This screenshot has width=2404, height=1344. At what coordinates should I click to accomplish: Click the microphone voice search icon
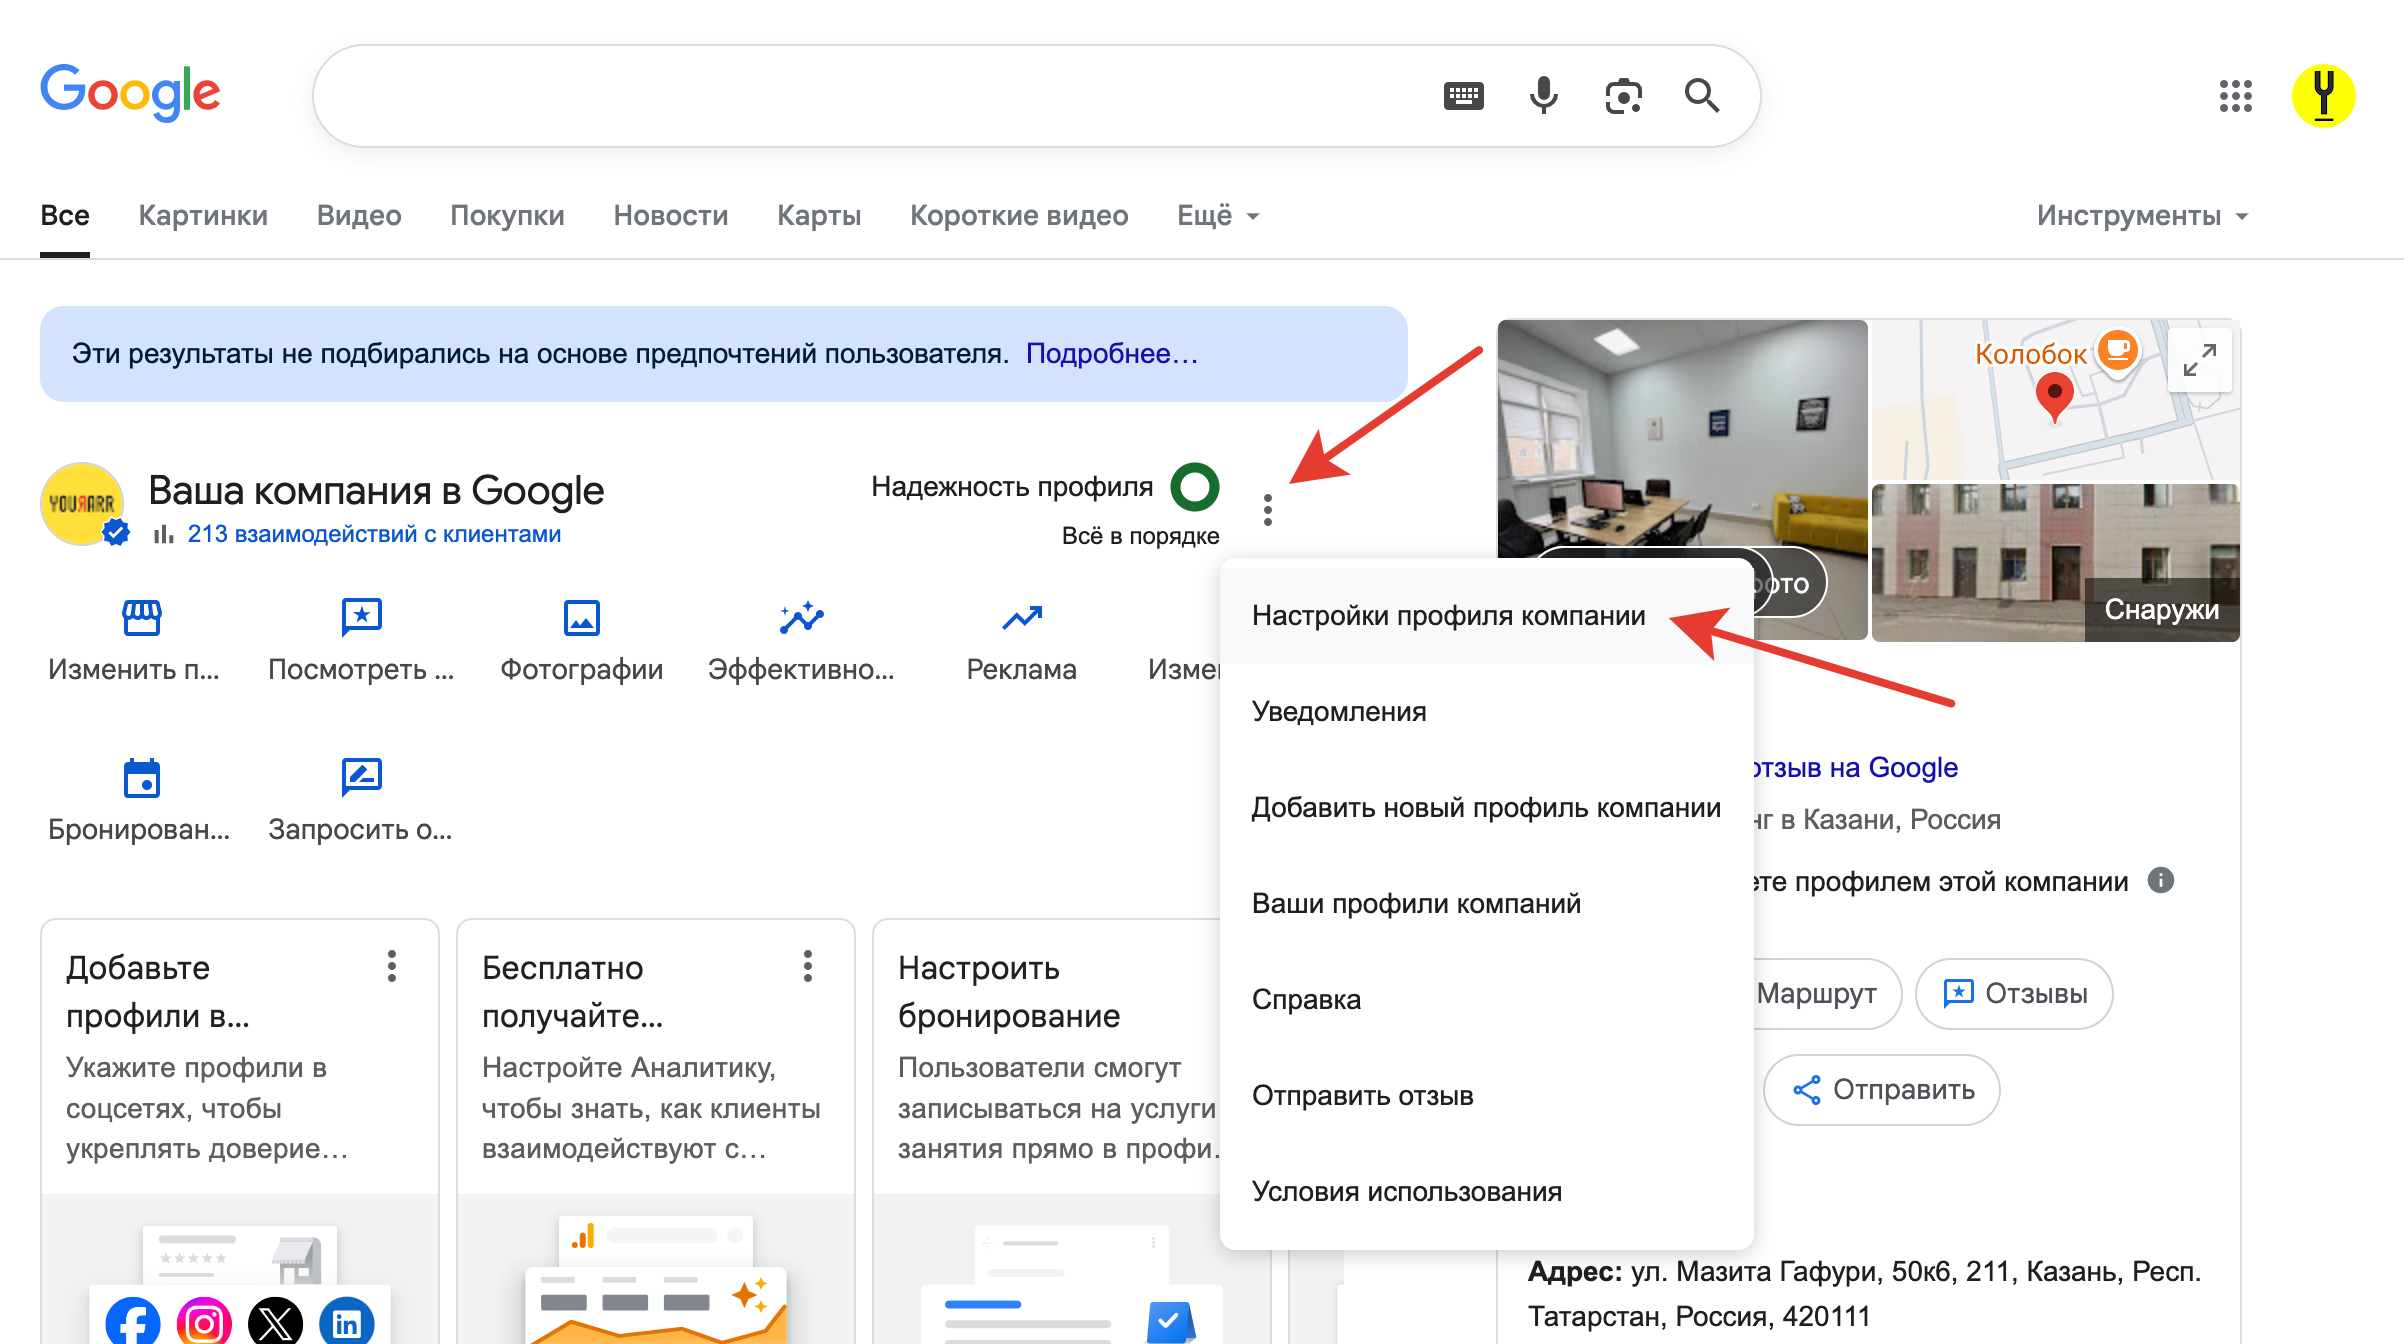[x=1543, y=96]
